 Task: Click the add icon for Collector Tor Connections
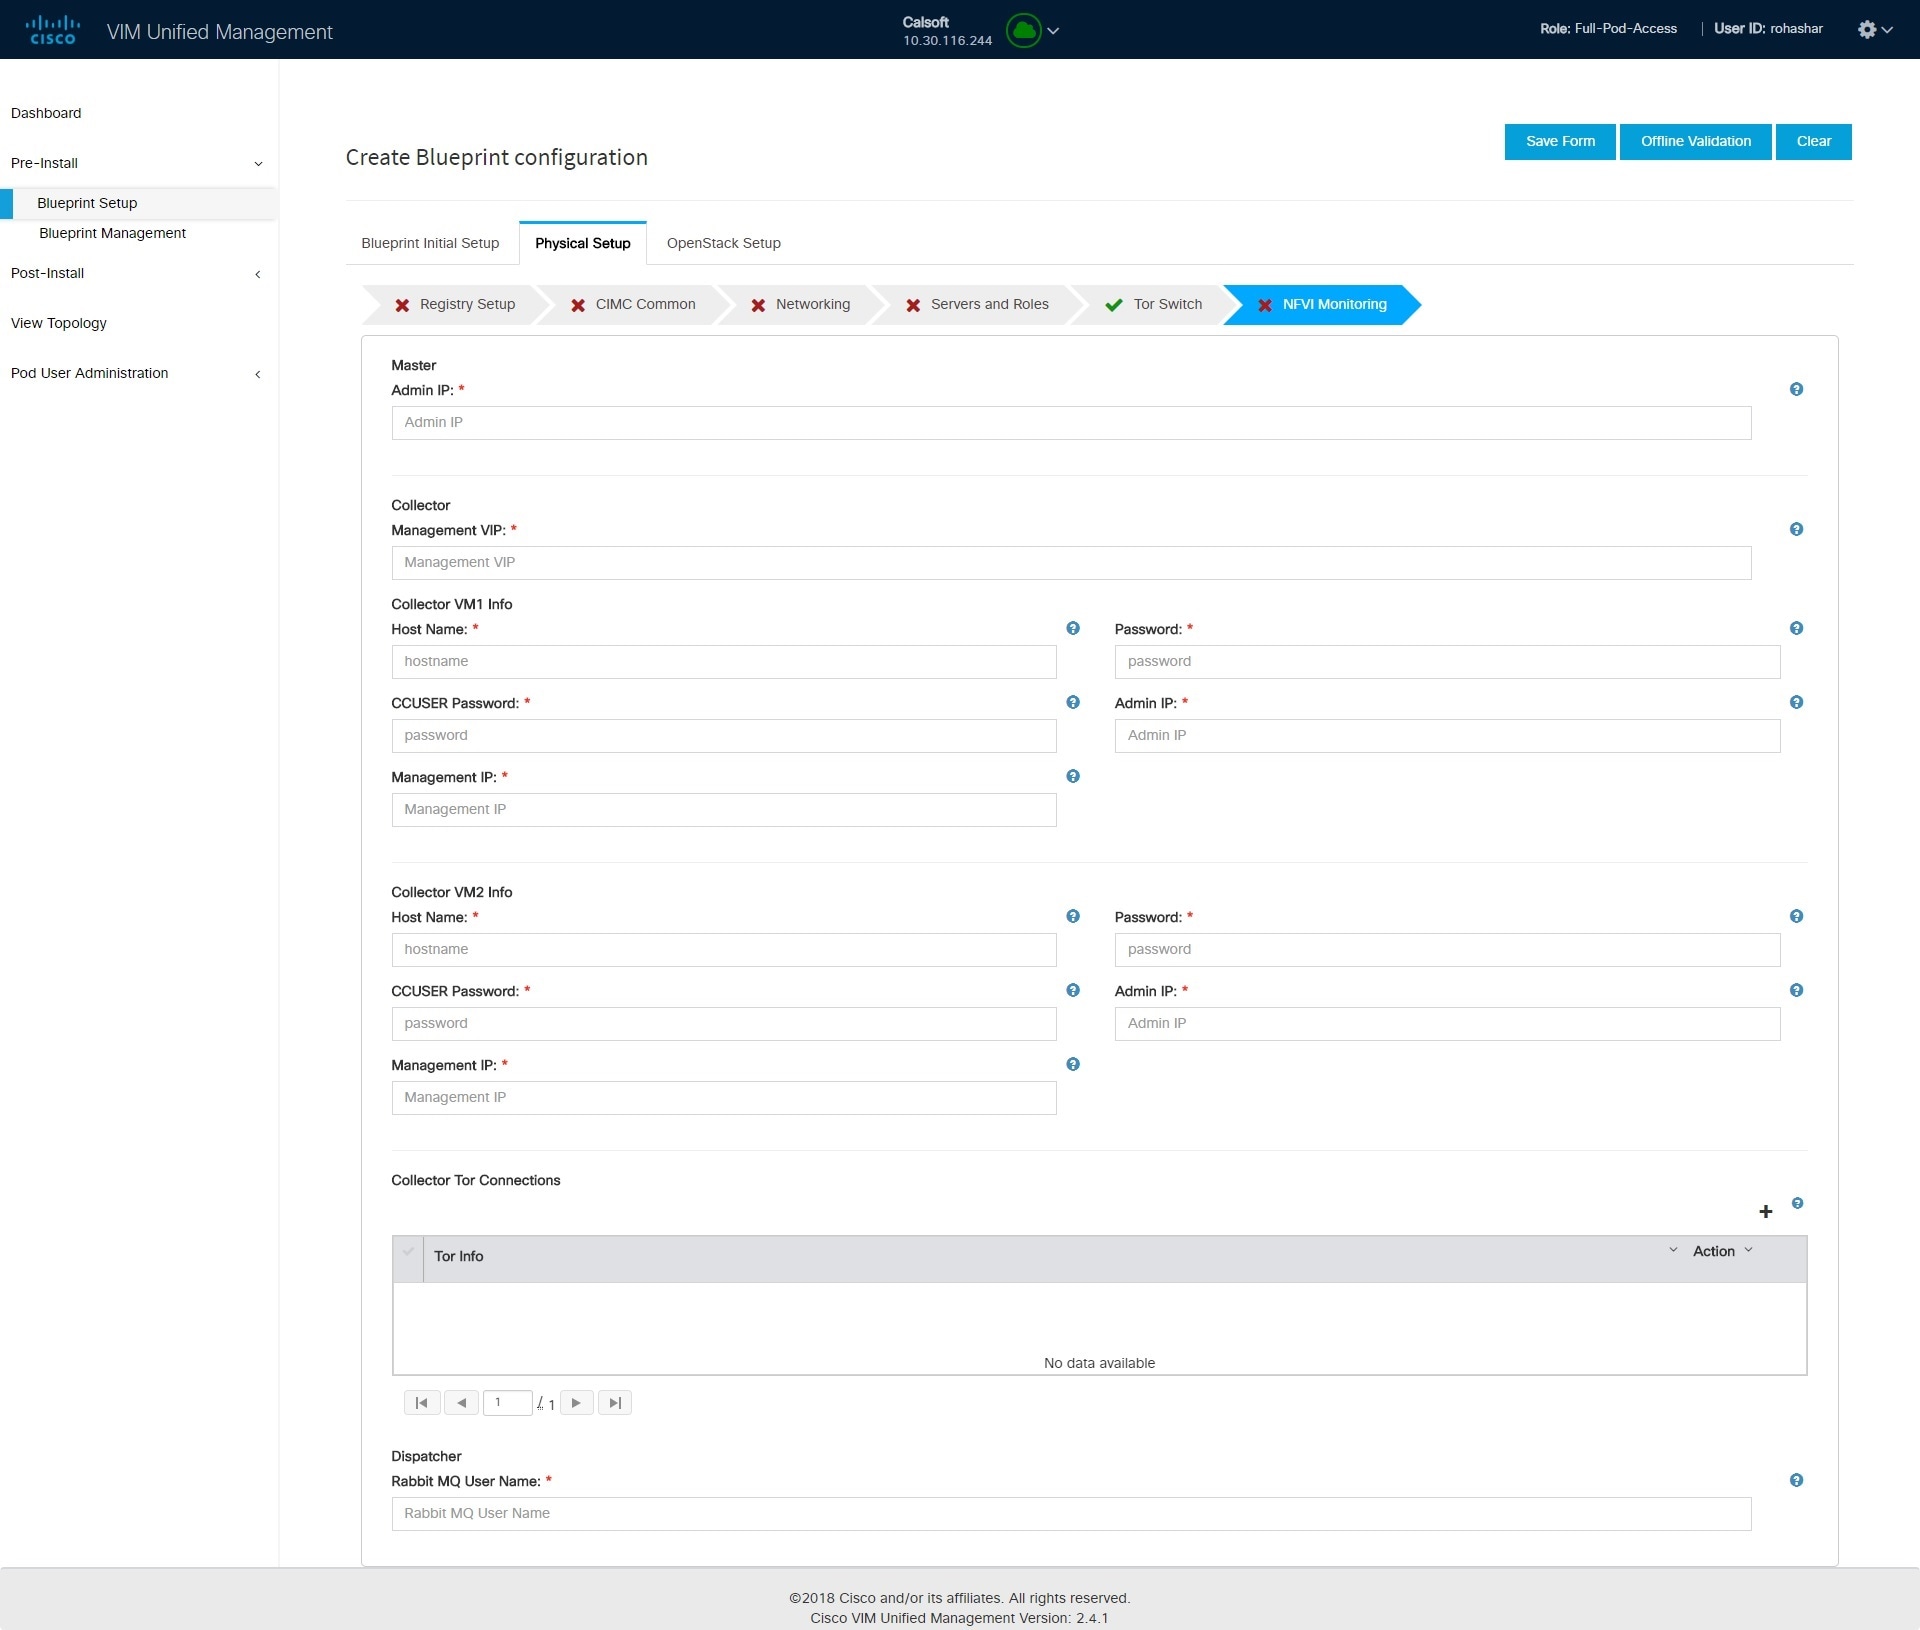pyautogui.click(x=1766, y=1211)
